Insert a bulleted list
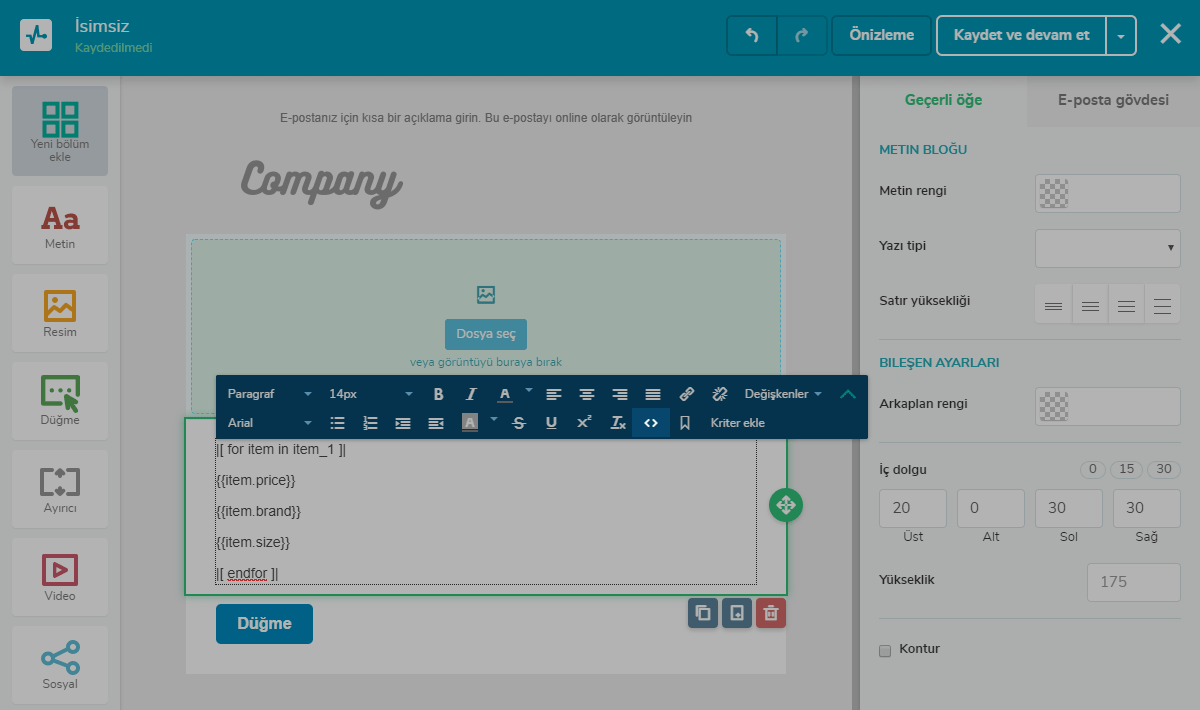1200x710 pixels. pyautogui.click(x=337, y=423)
